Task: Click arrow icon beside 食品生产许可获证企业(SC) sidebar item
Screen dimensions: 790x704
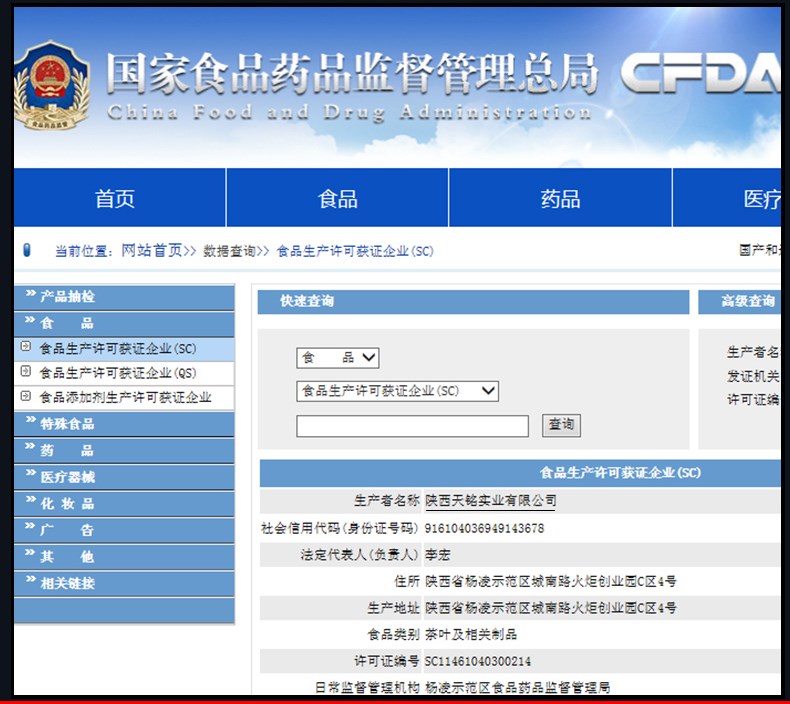Action: click(25, 347)
